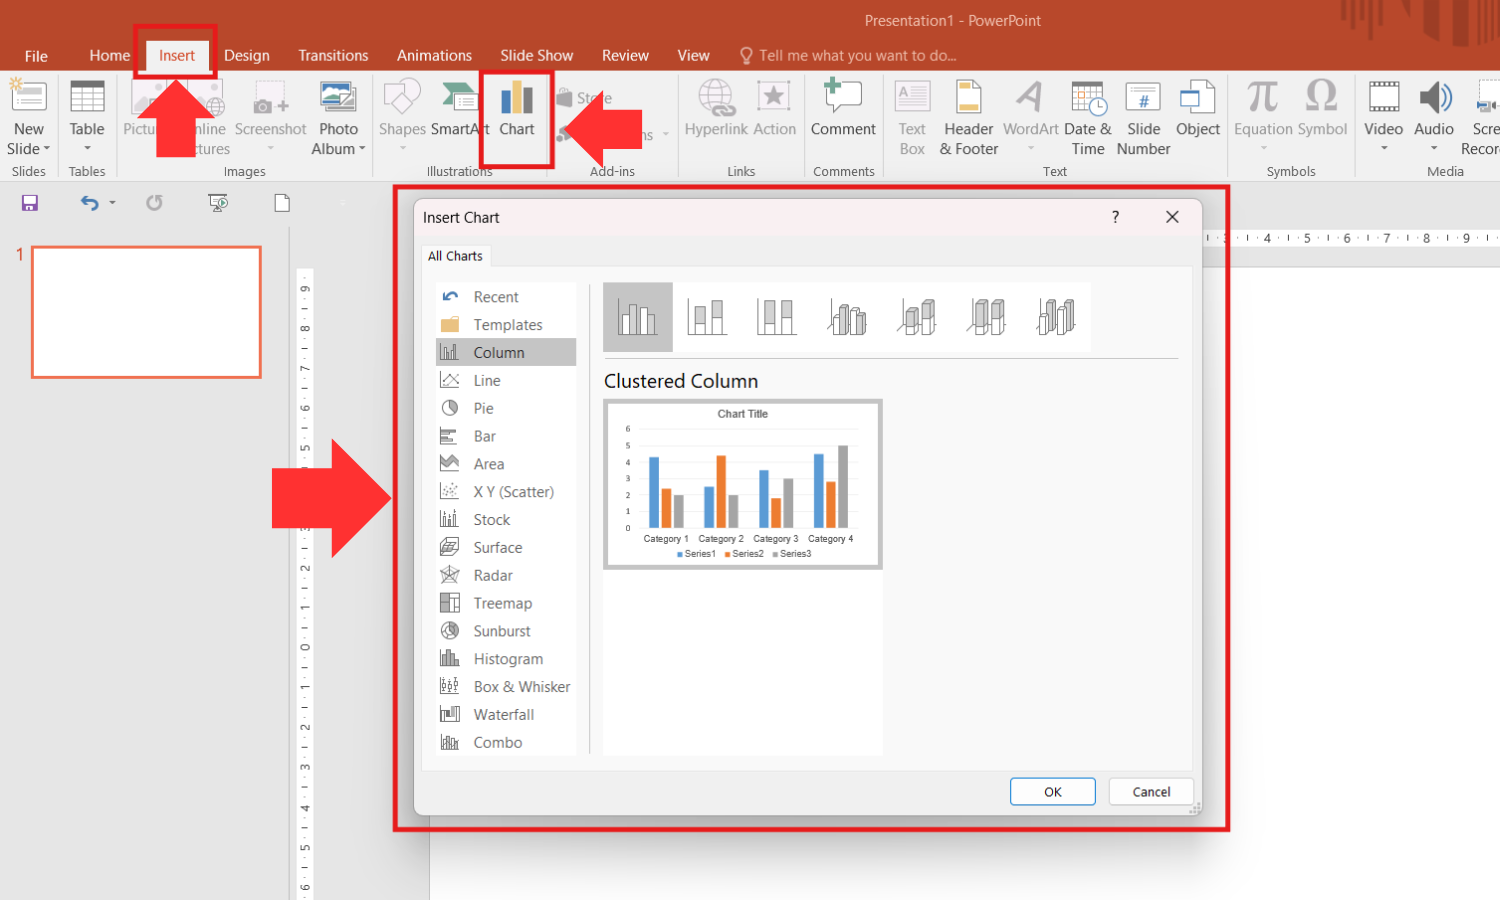Click the Tell me what you want to do box
Image resolution: width=1500 pixels, height=900 pixels.
(848, 56)
